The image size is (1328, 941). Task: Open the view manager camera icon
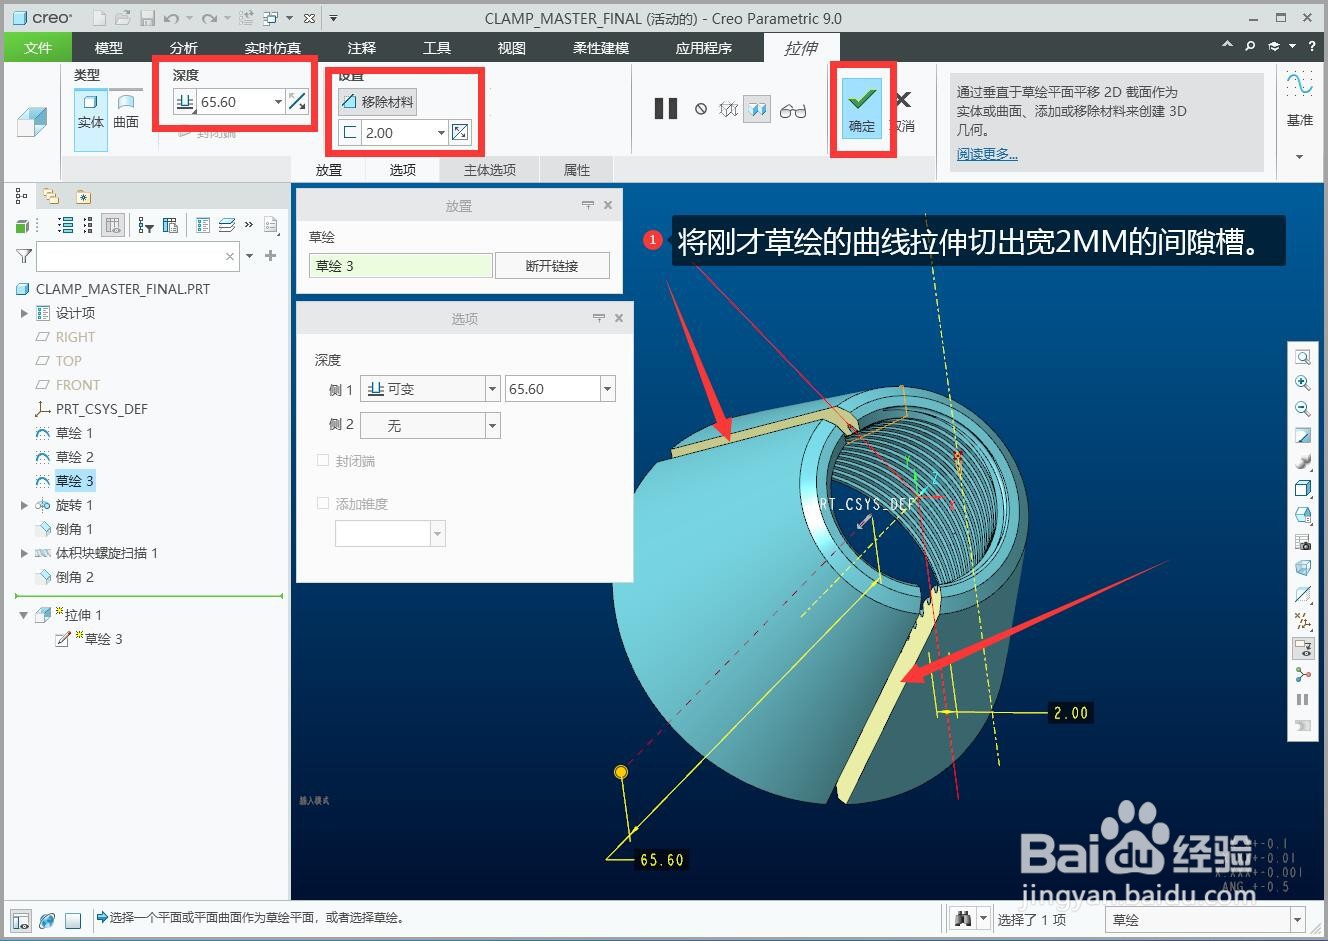pos(1303,542)
